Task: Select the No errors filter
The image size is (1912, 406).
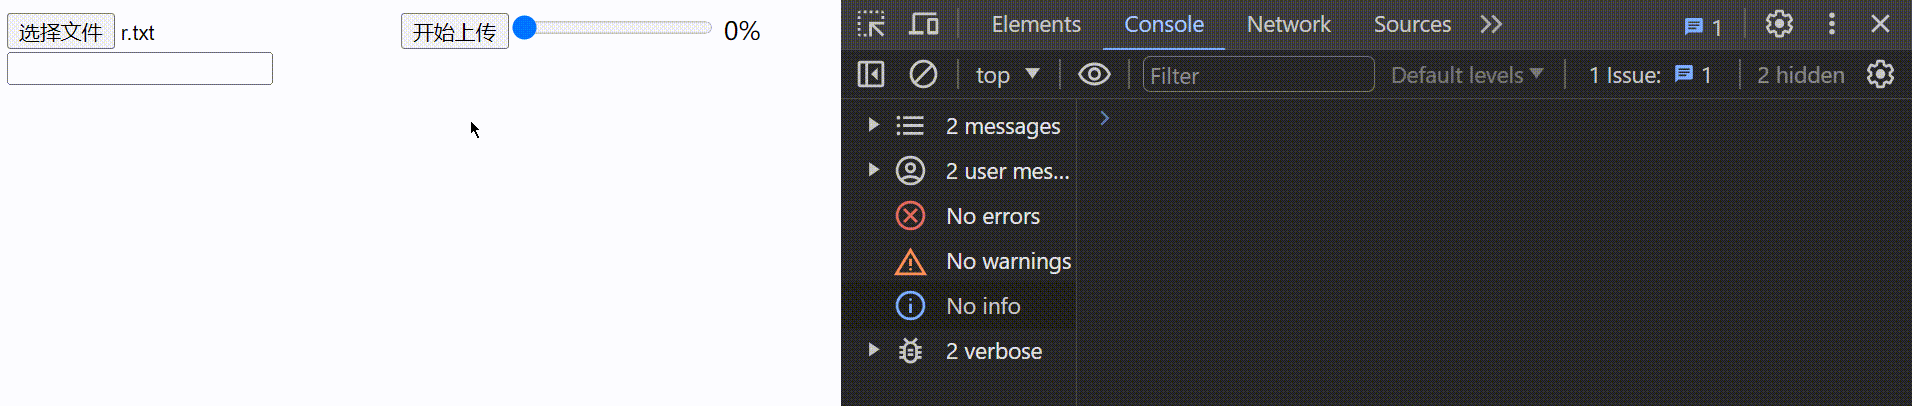Action: click(x=992, y=216)
